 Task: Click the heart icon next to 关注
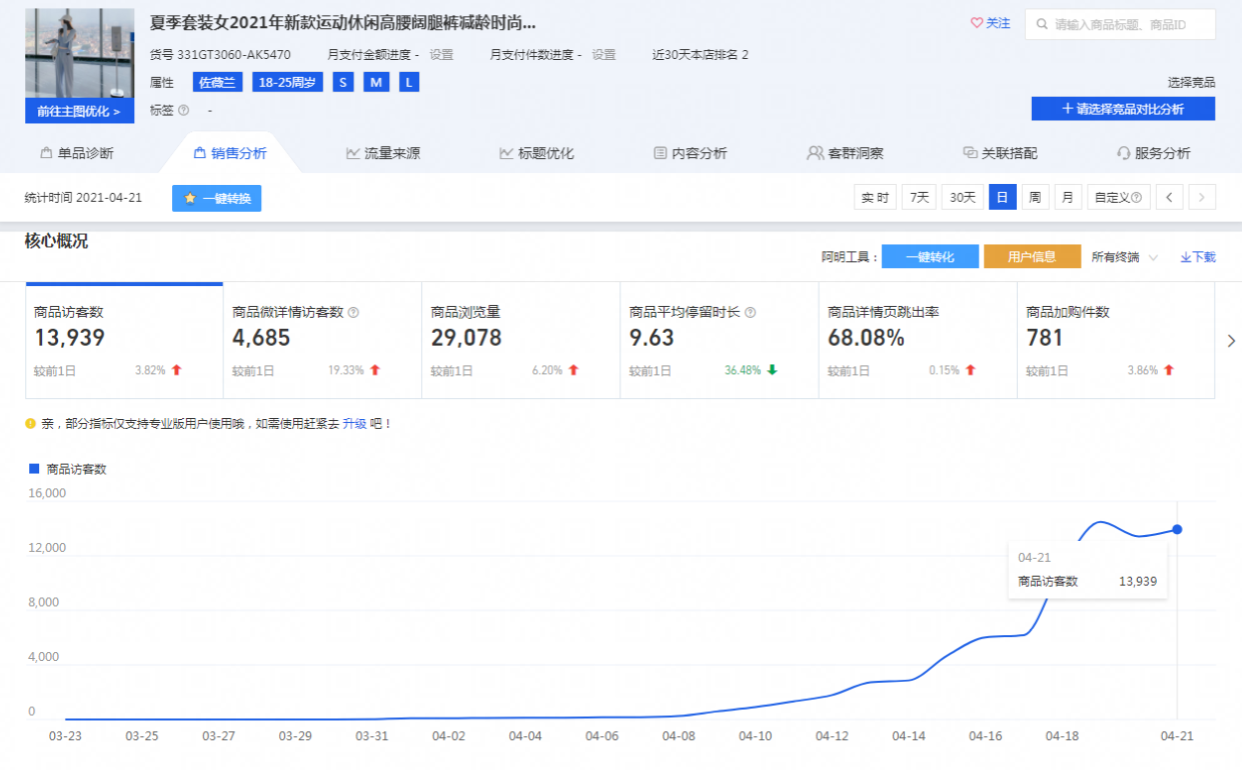[x=977, y=23]
